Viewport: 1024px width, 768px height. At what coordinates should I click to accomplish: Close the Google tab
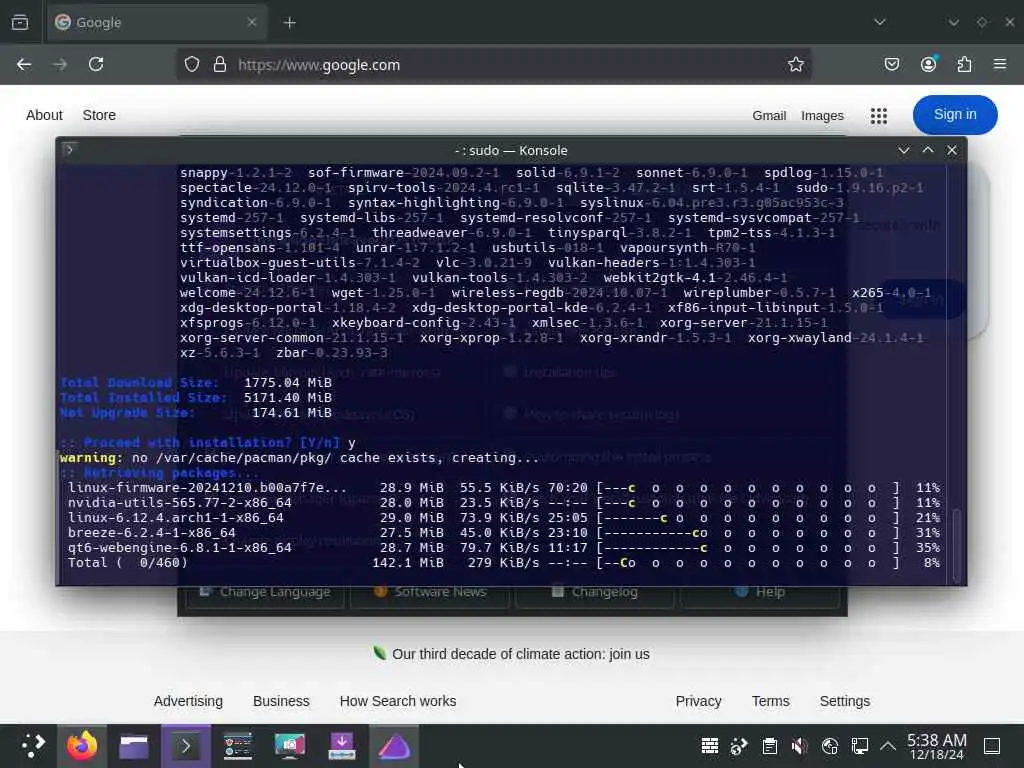pyautogui.click(x=252, y=22)
